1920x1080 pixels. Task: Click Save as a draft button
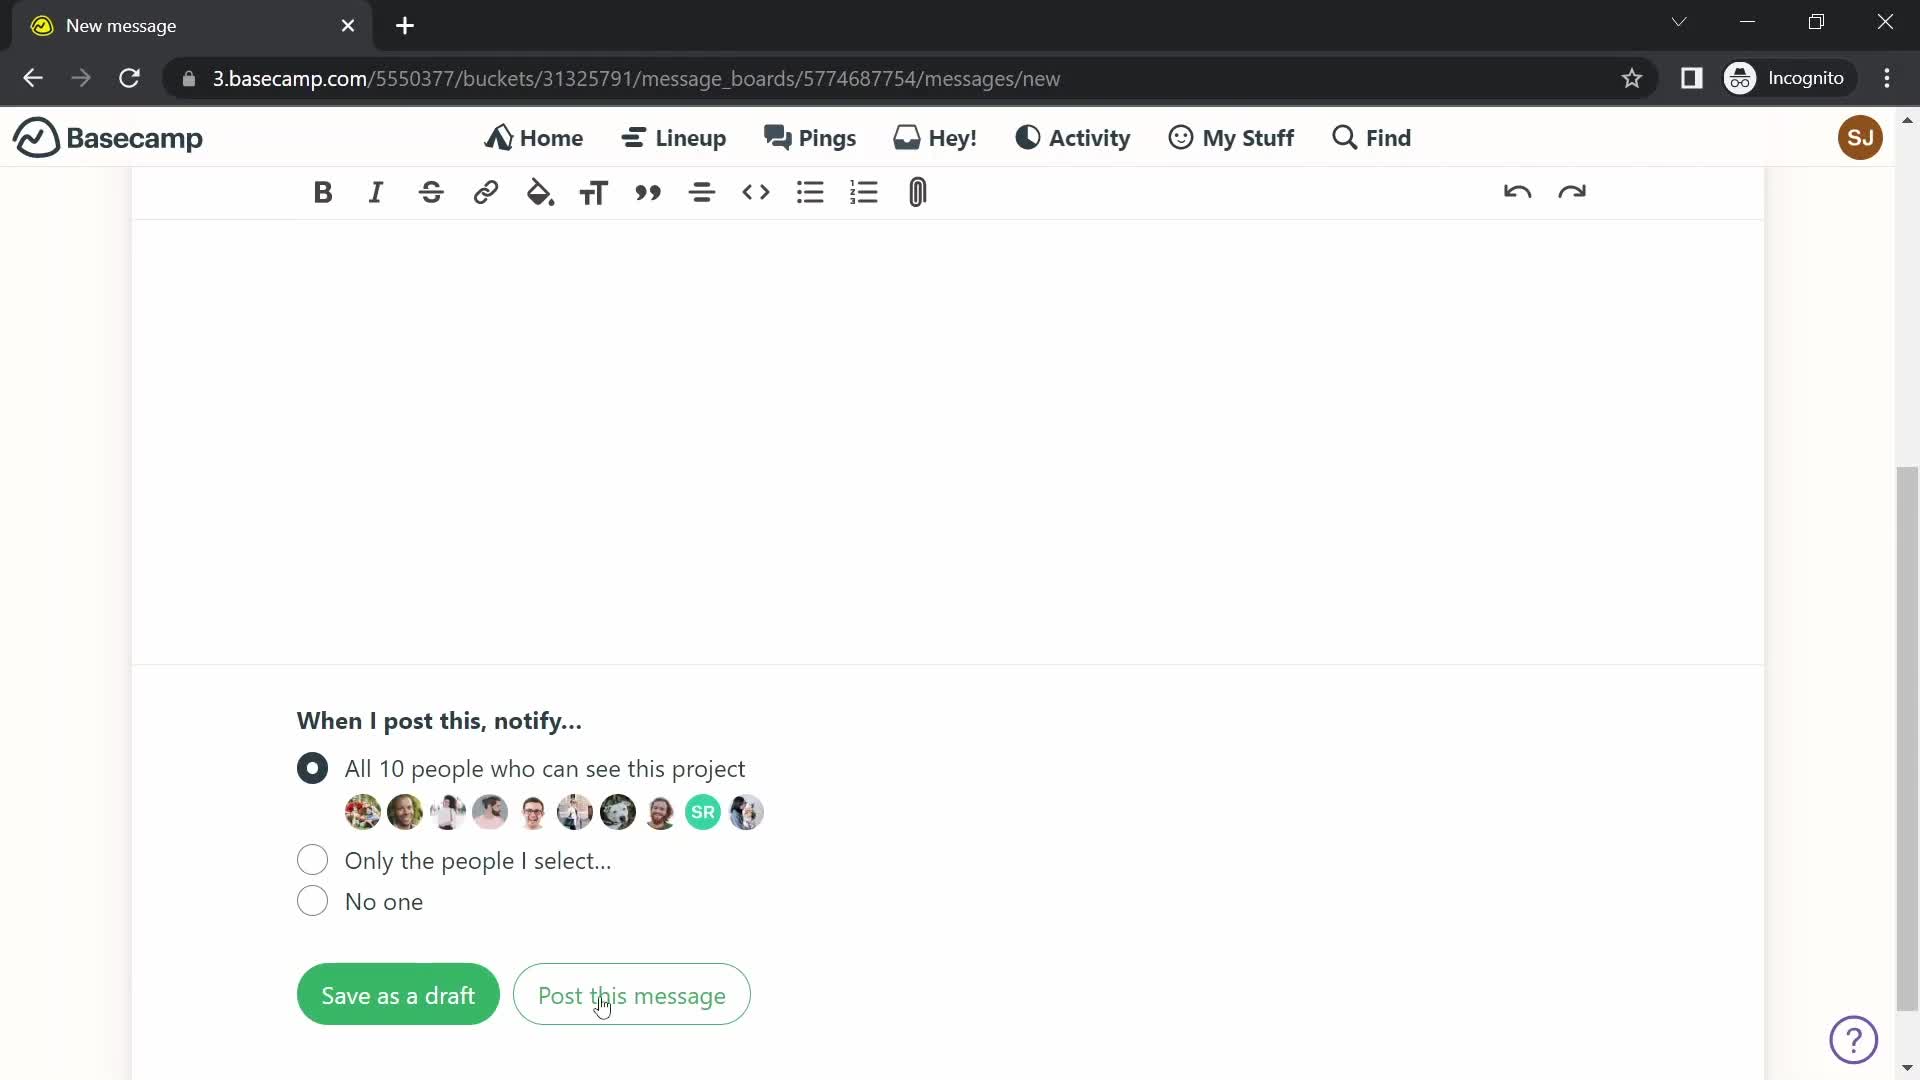click(398, 994)
